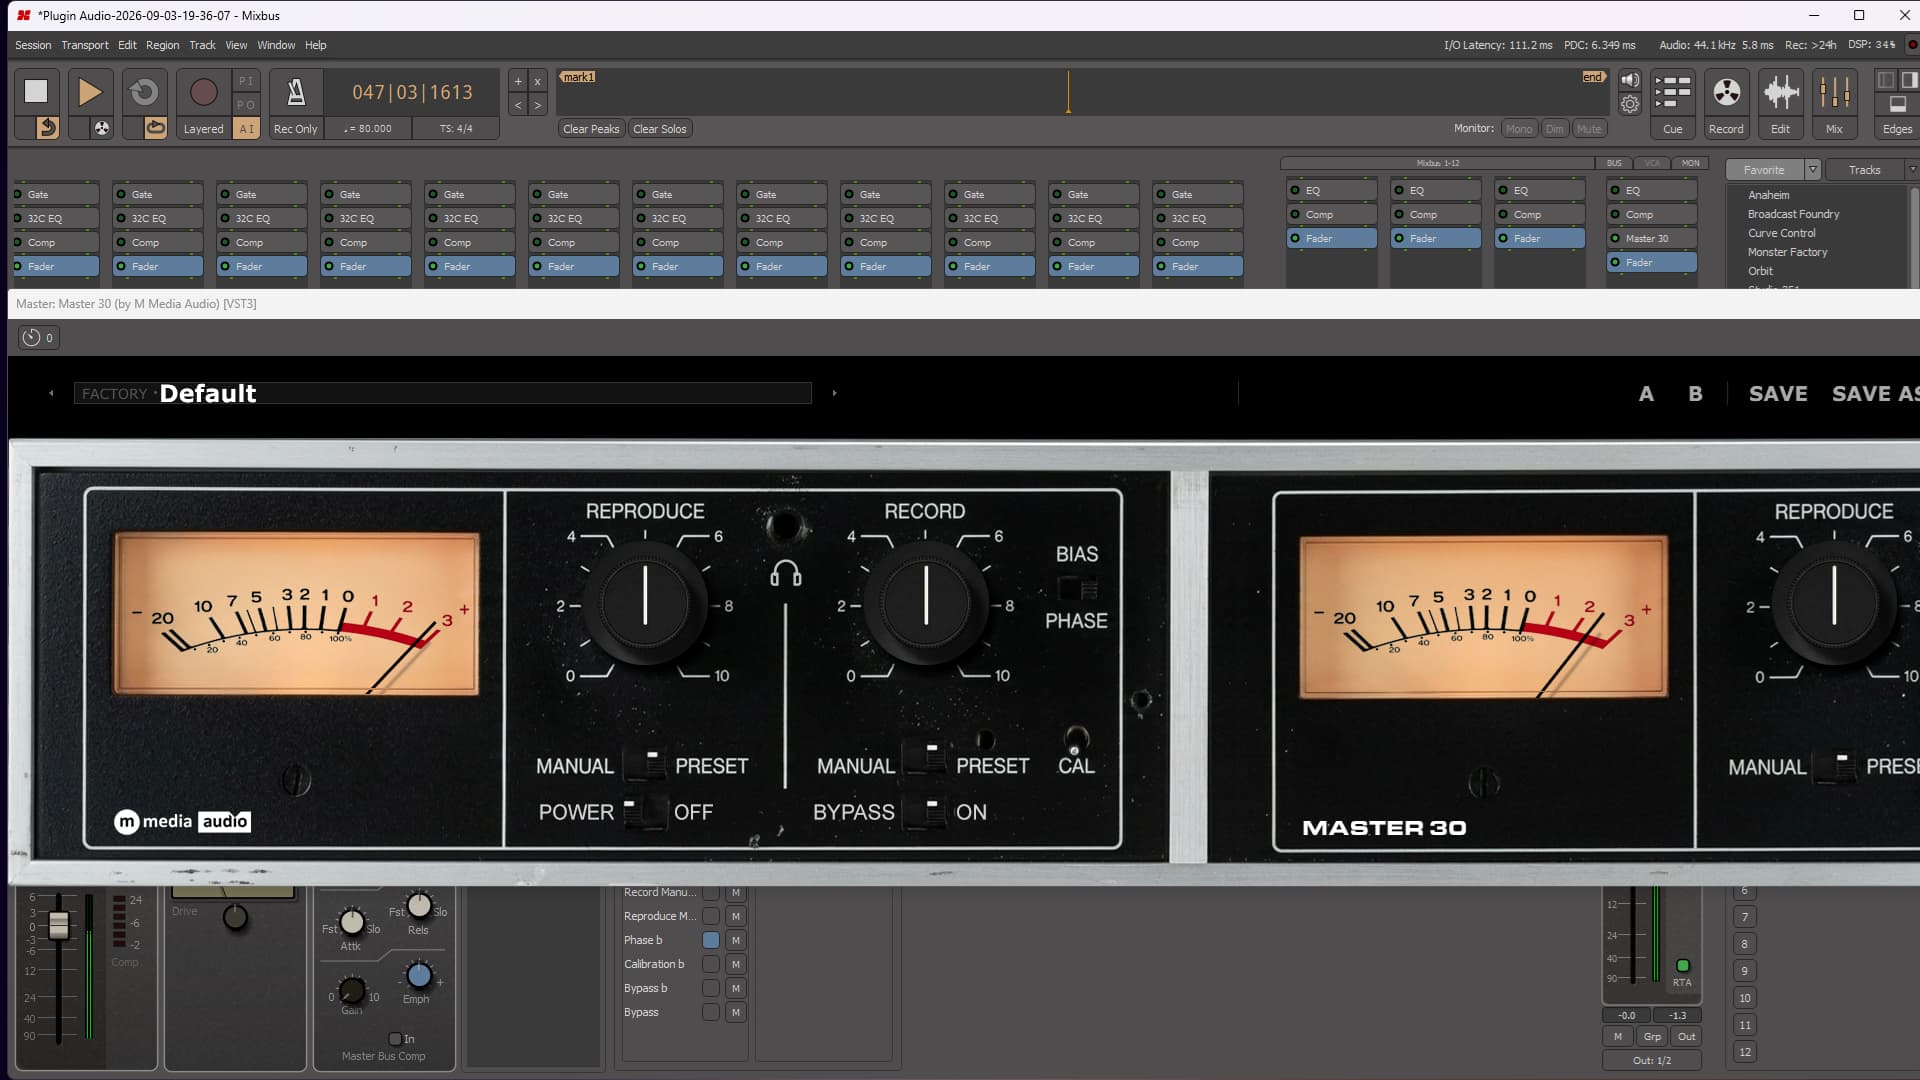The height and width of the screenshot is (1080, 1920).
Task: Jump to previous marker with < button
Action: pyautogui.click(x=518, y=104)
